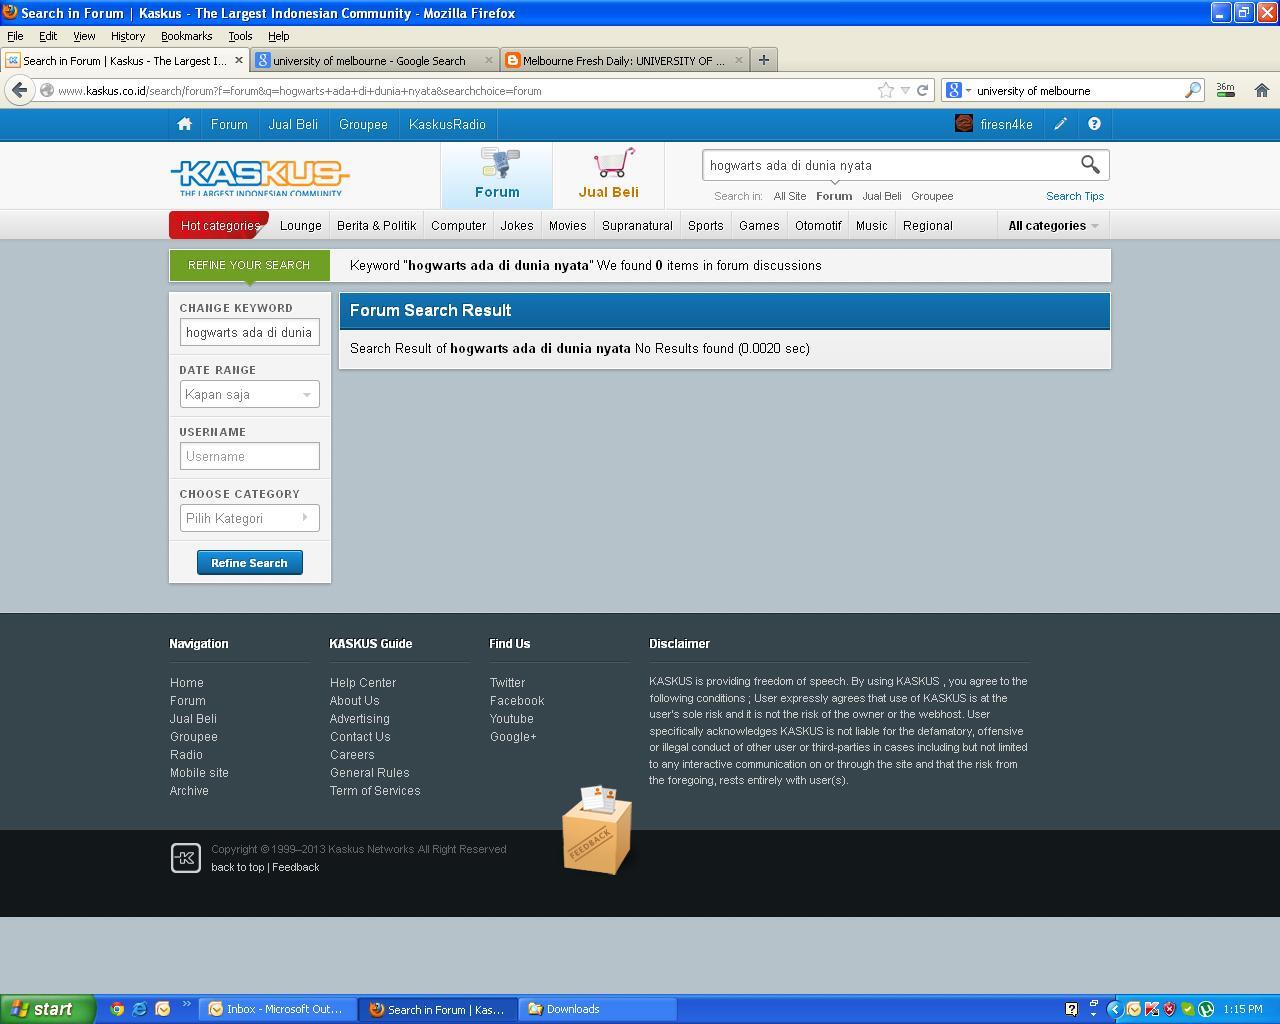Open a new tab with plus button
Viewport: 1280px width, 1024px height.
click(x=764, y=60)
